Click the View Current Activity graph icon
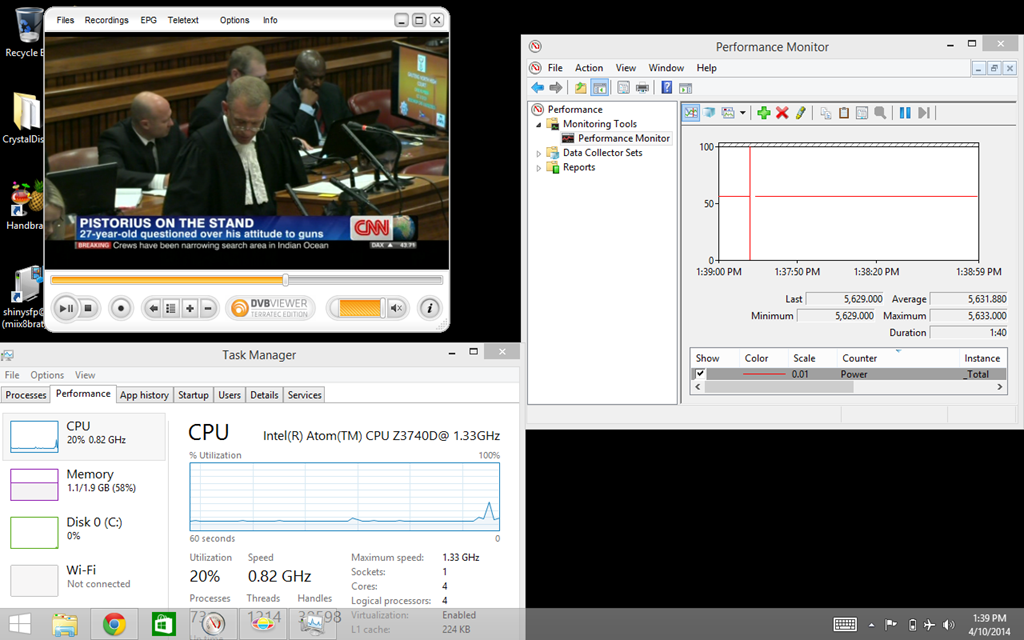This screenshot has width=1024, height=640. [x=691, y=113]
